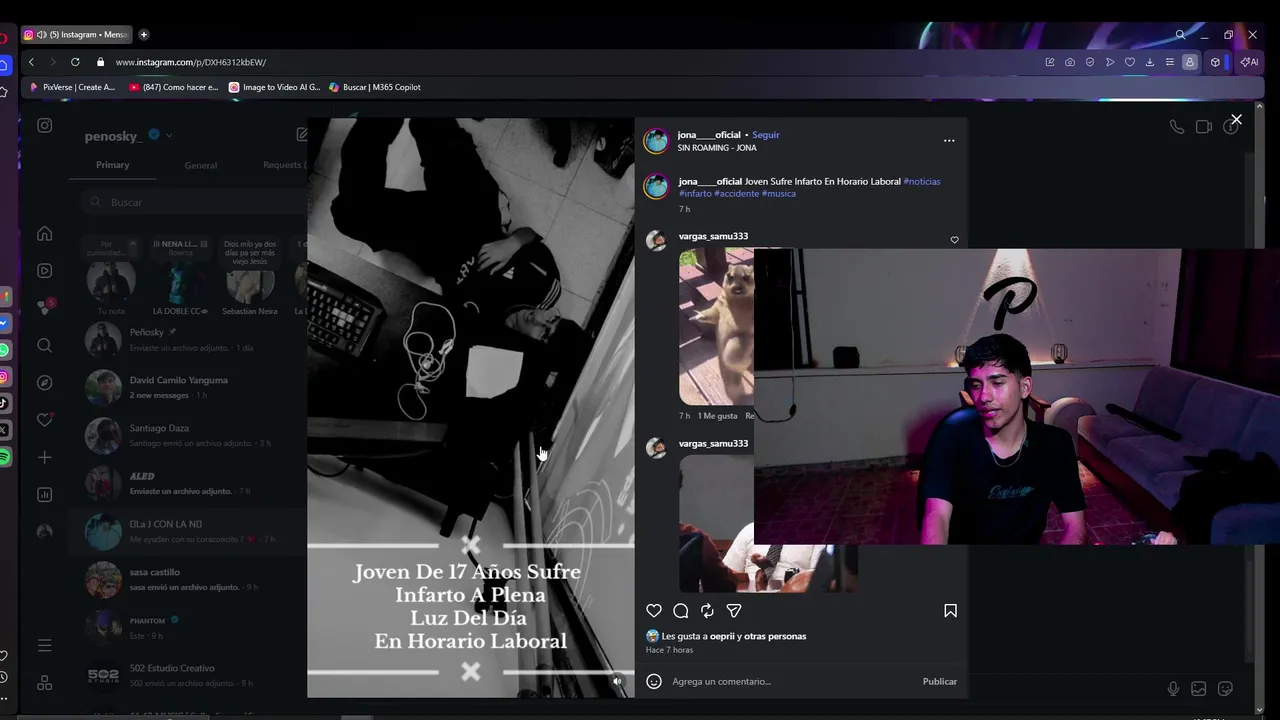Compose a new message with the pencil icon

(x=302, y=134)
